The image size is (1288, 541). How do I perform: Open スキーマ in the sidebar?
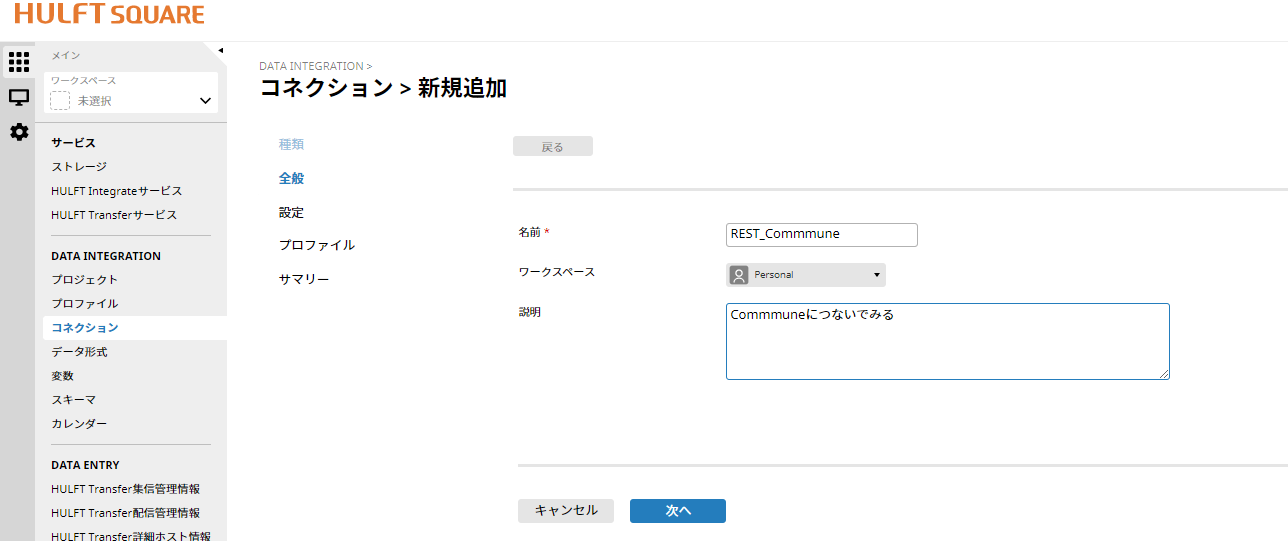click(x=74, y=400)
